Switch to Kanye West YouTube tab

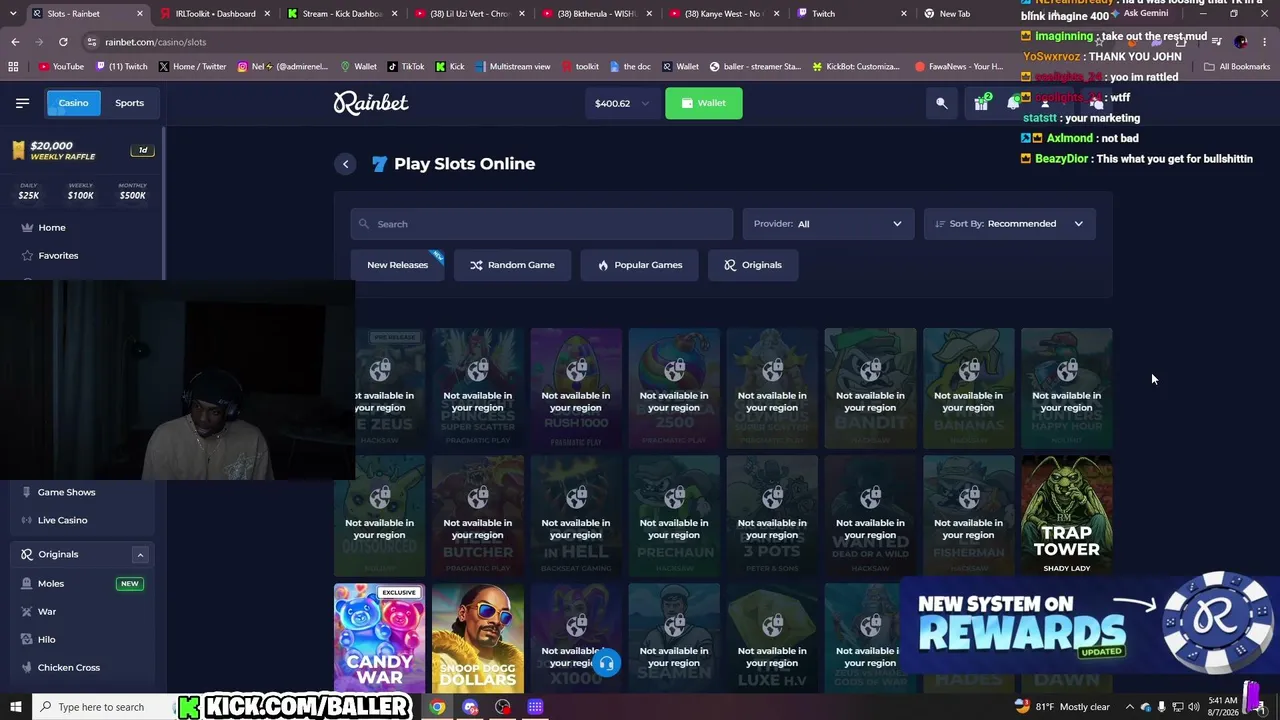[x=724, y=14]
